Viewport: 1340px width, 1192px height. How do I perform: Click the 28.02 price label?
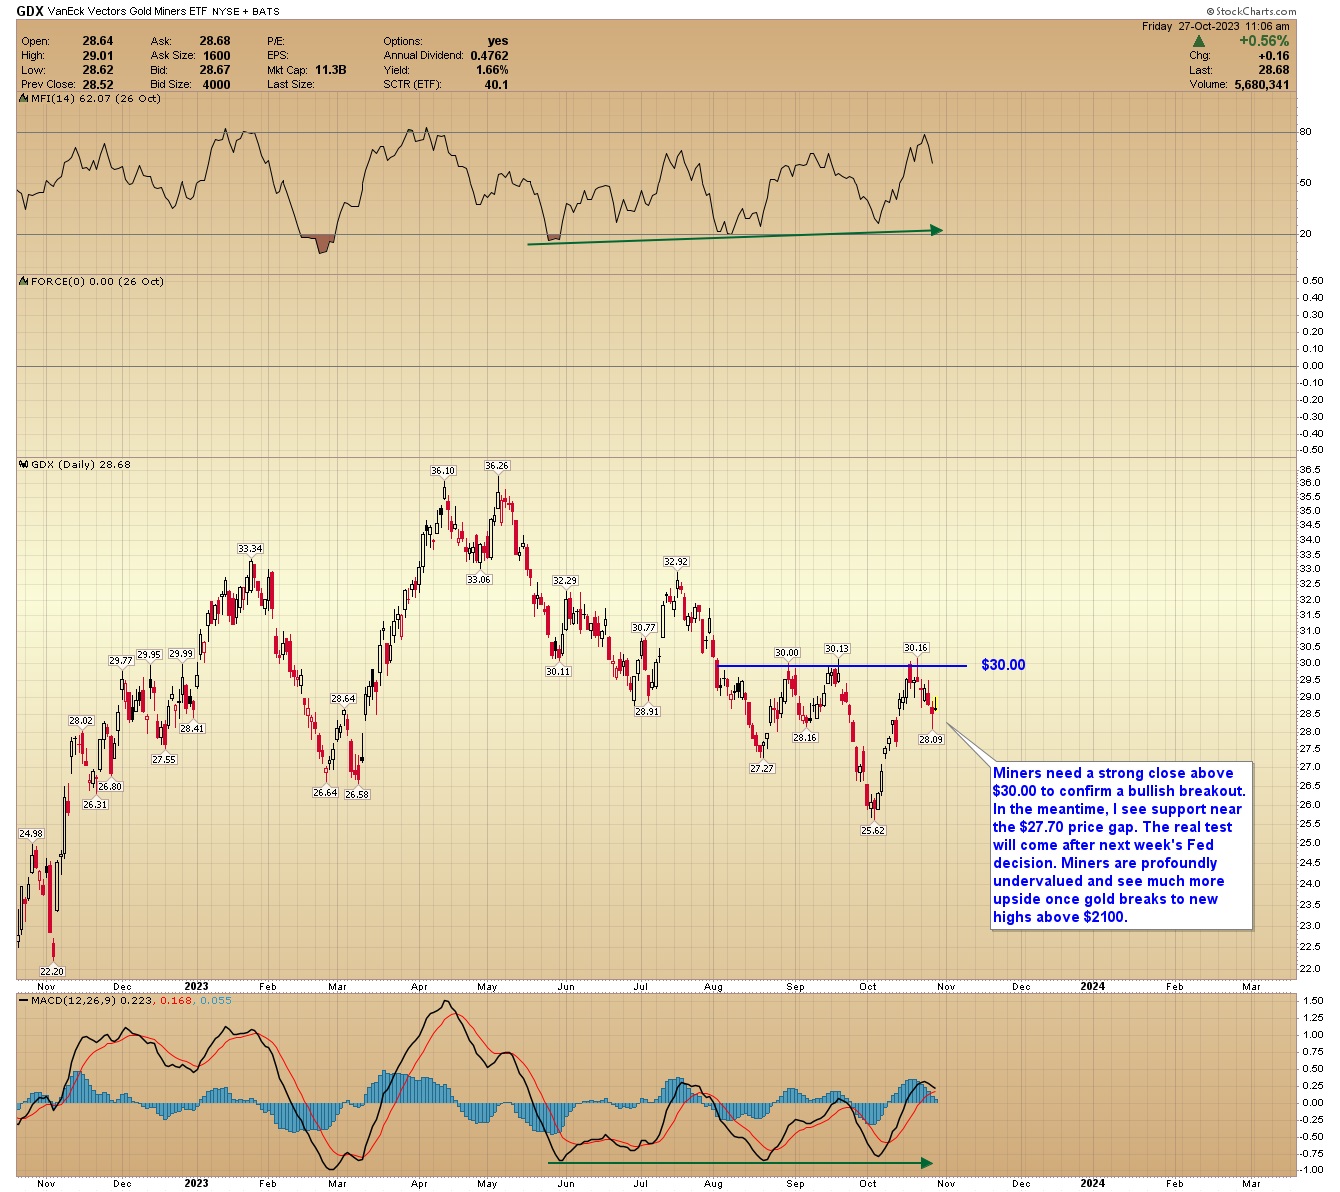pos(81,721)
